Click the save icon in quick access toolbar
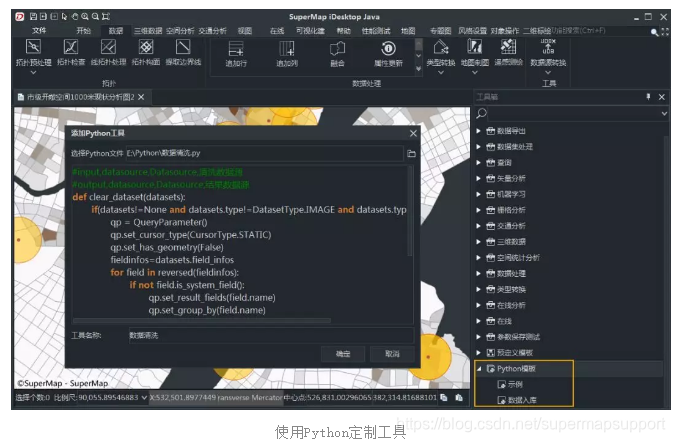 tap(33, 16)
